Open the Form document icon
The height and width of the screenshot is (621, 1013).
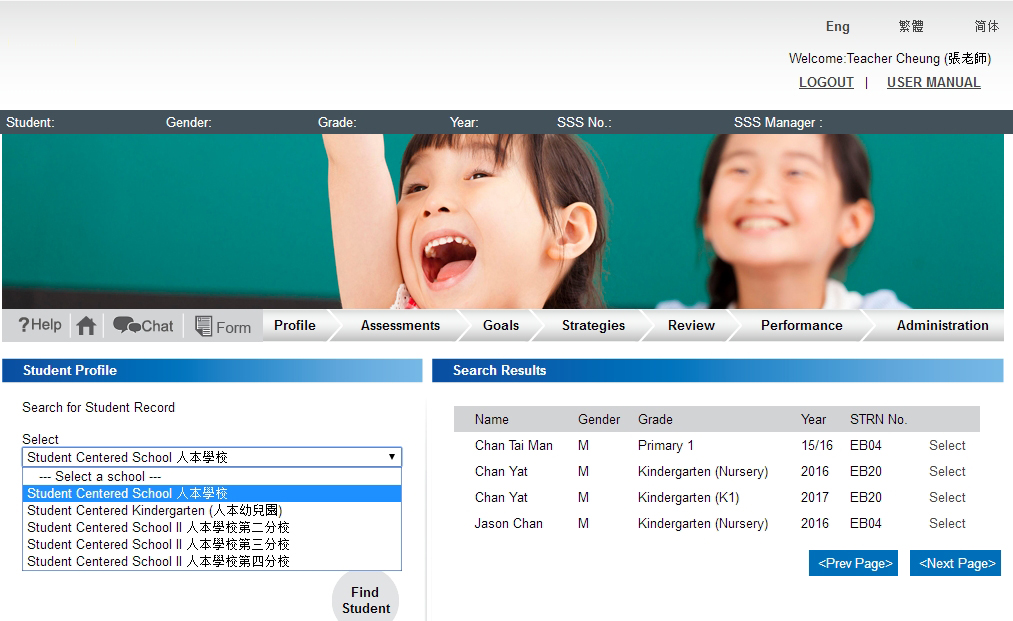[223, 326]
